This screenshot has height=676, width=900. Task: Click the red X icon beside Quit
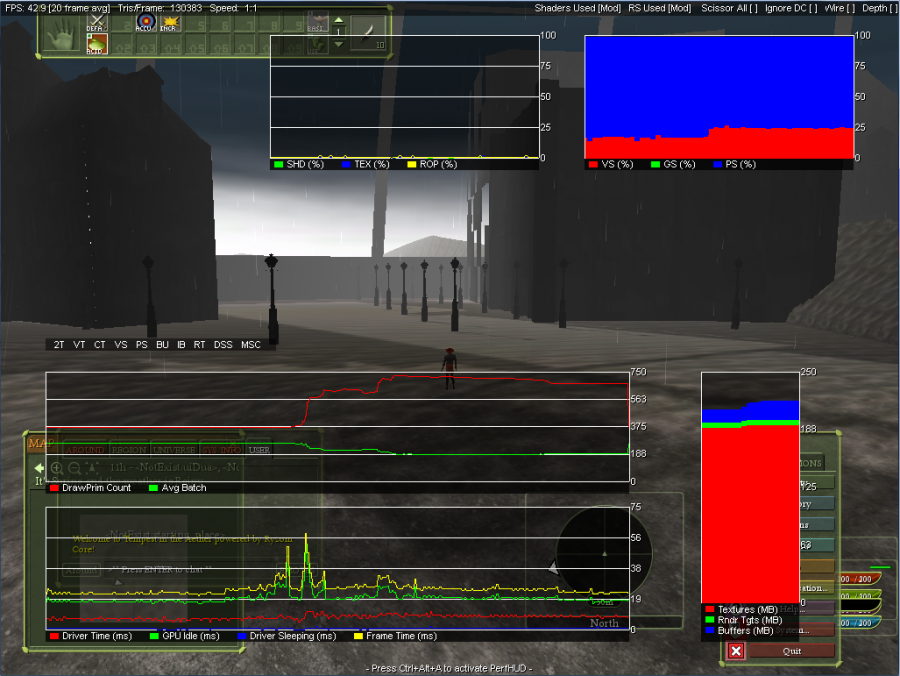coord(736,651)
